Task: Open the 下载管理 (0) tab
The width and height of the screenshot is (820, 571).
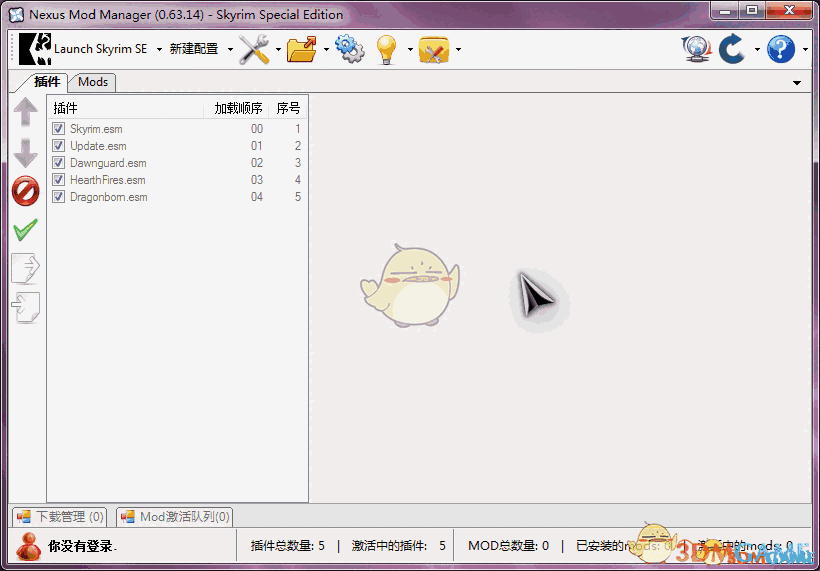Action: pyautogui.click(x=60, y=517)
